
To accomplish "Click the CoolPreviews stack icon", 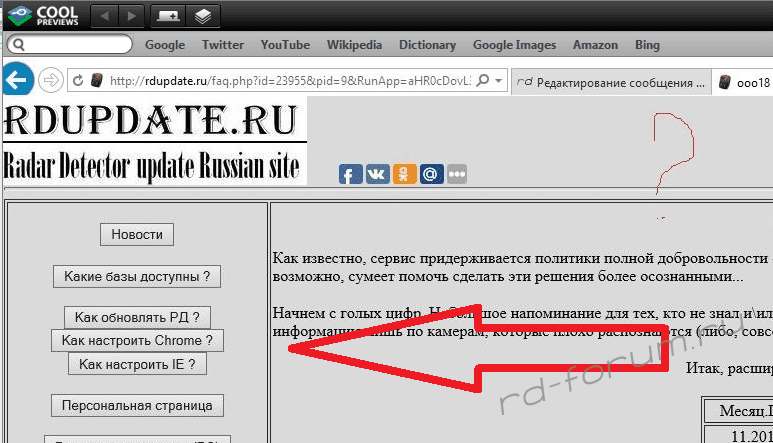I will (203, 16).
